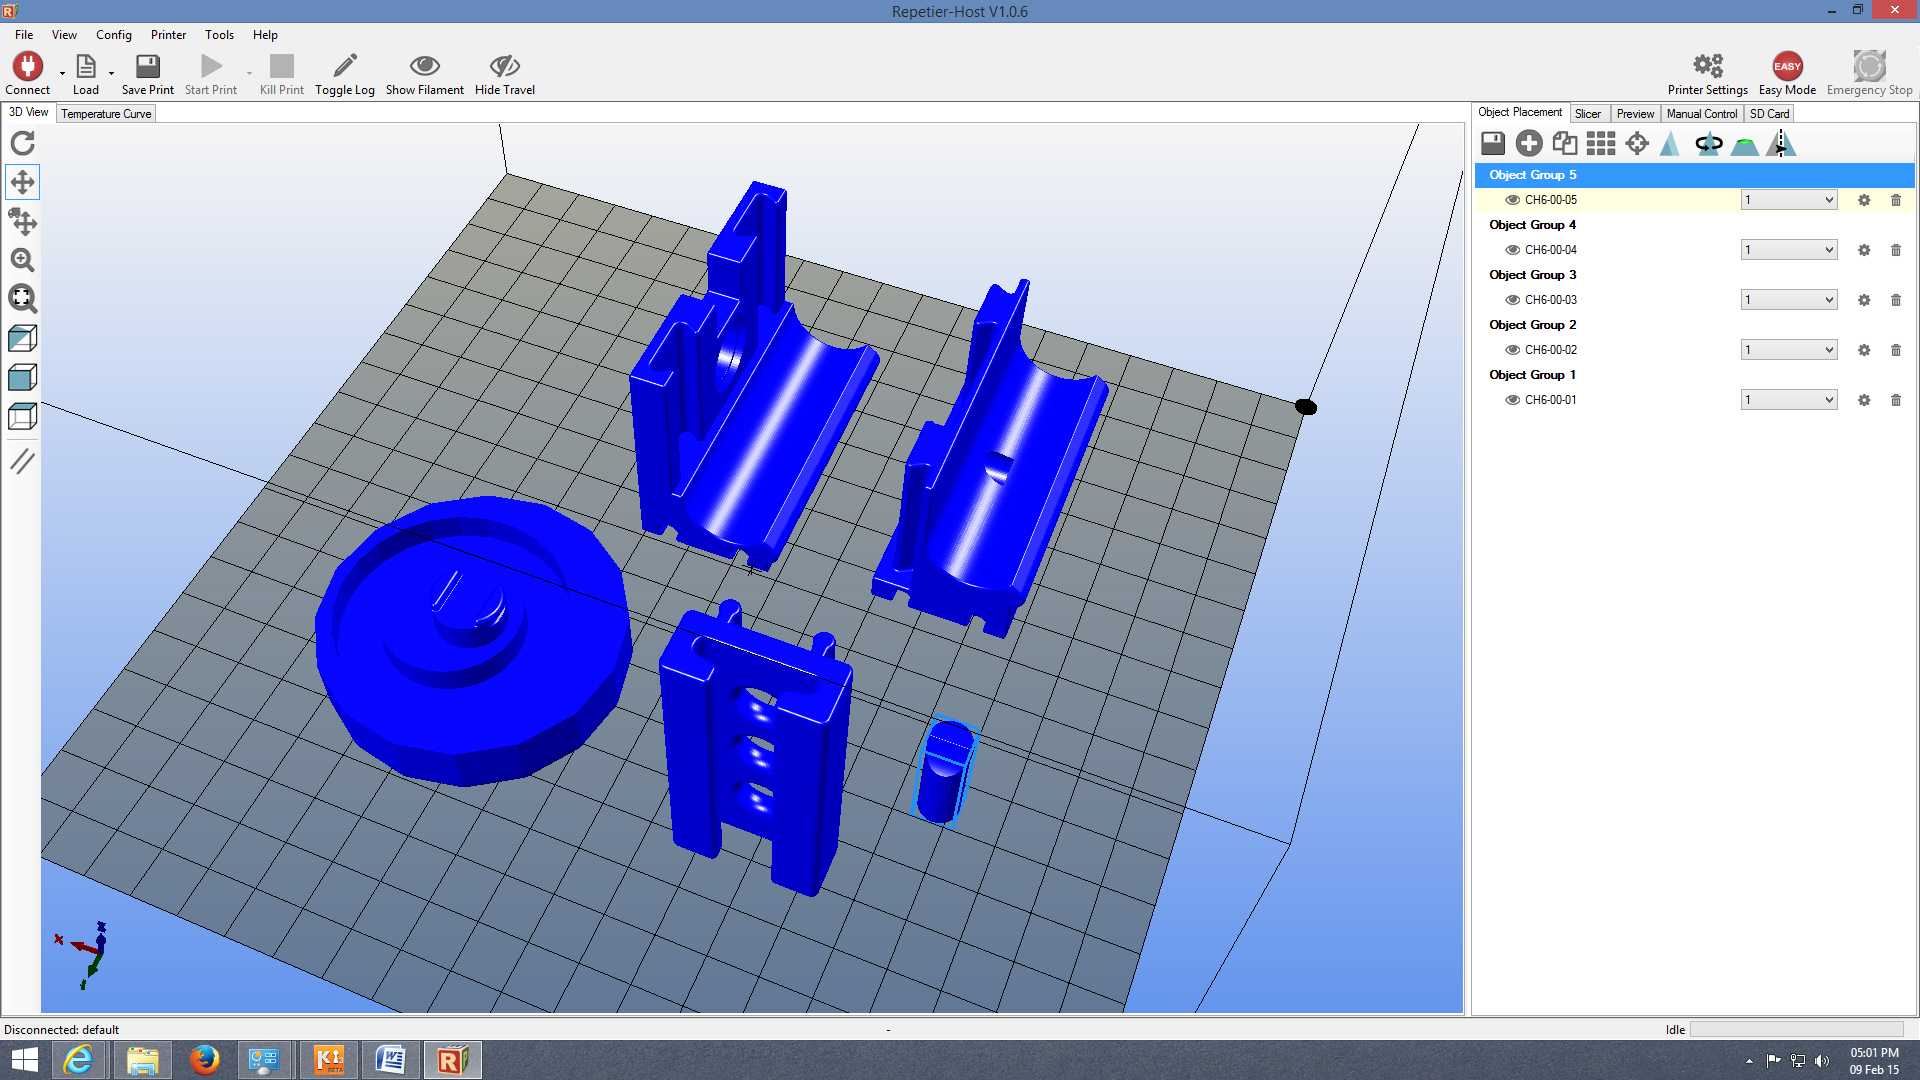This screenshot has width=1920, height=1080.
Task: Fit objects to view with zoom-fit icon
Action: [x=22, y=299]
